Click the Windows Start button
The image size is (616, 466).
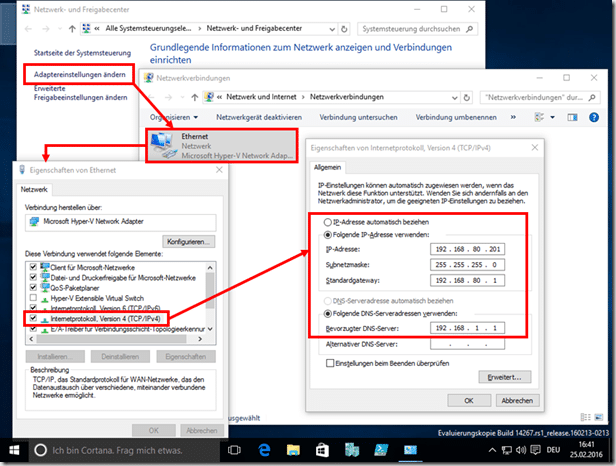(x=14, y=450)
